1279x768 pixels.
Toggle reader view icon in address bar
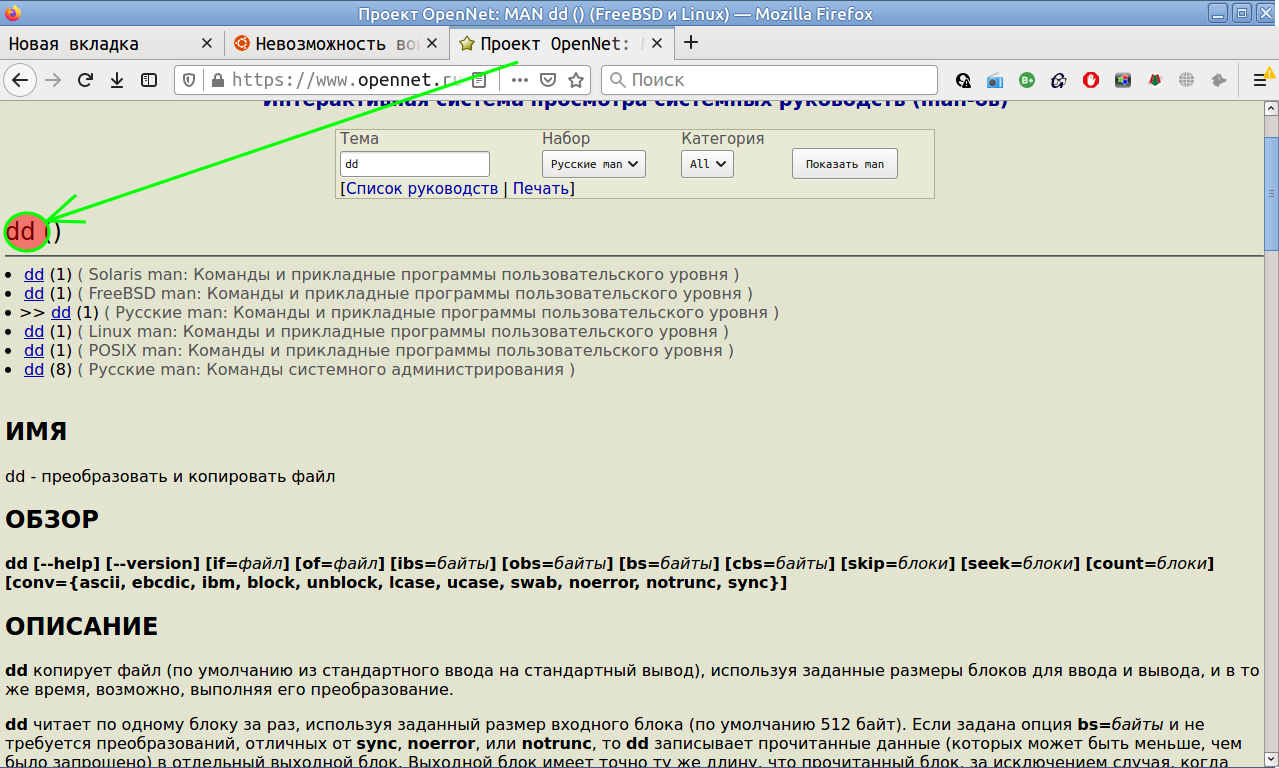pos(480,80)
